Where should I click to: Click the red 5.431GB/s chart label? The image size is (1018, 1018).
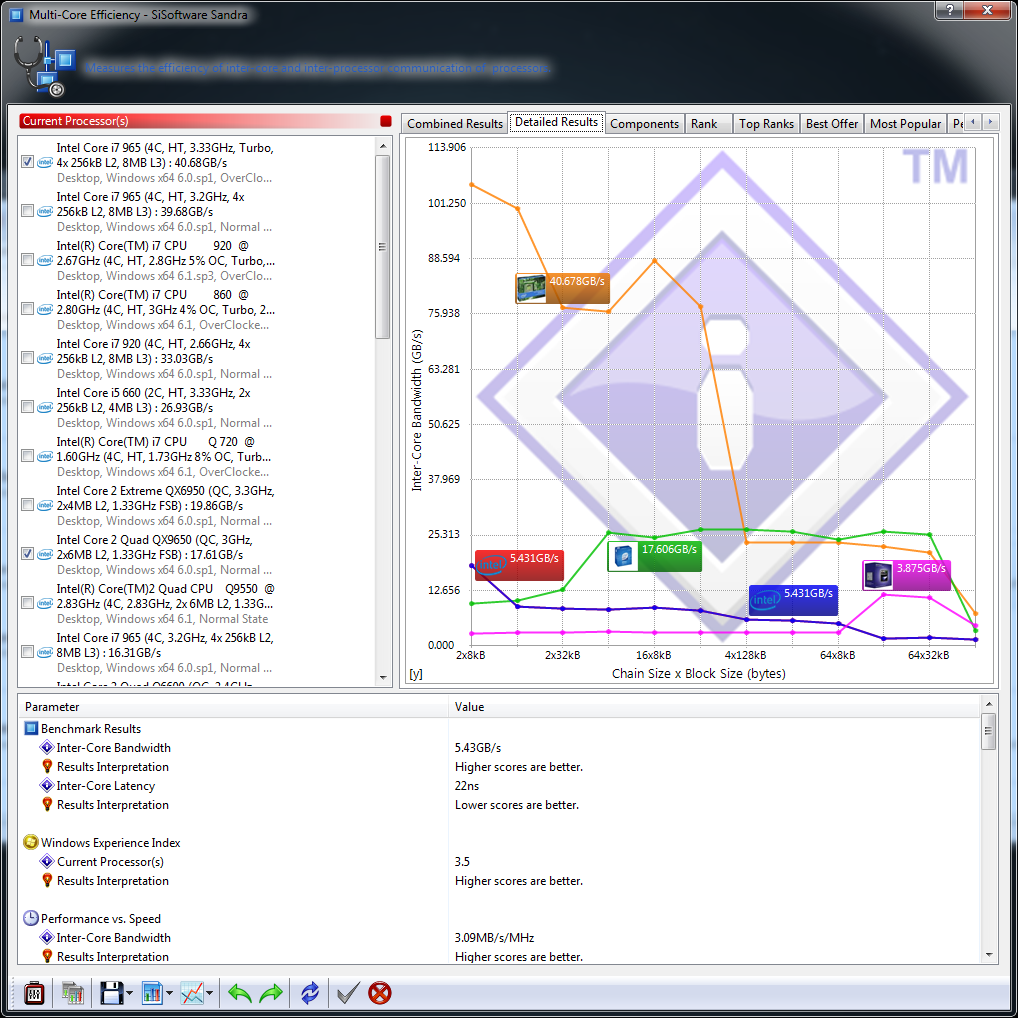point(519,565)
